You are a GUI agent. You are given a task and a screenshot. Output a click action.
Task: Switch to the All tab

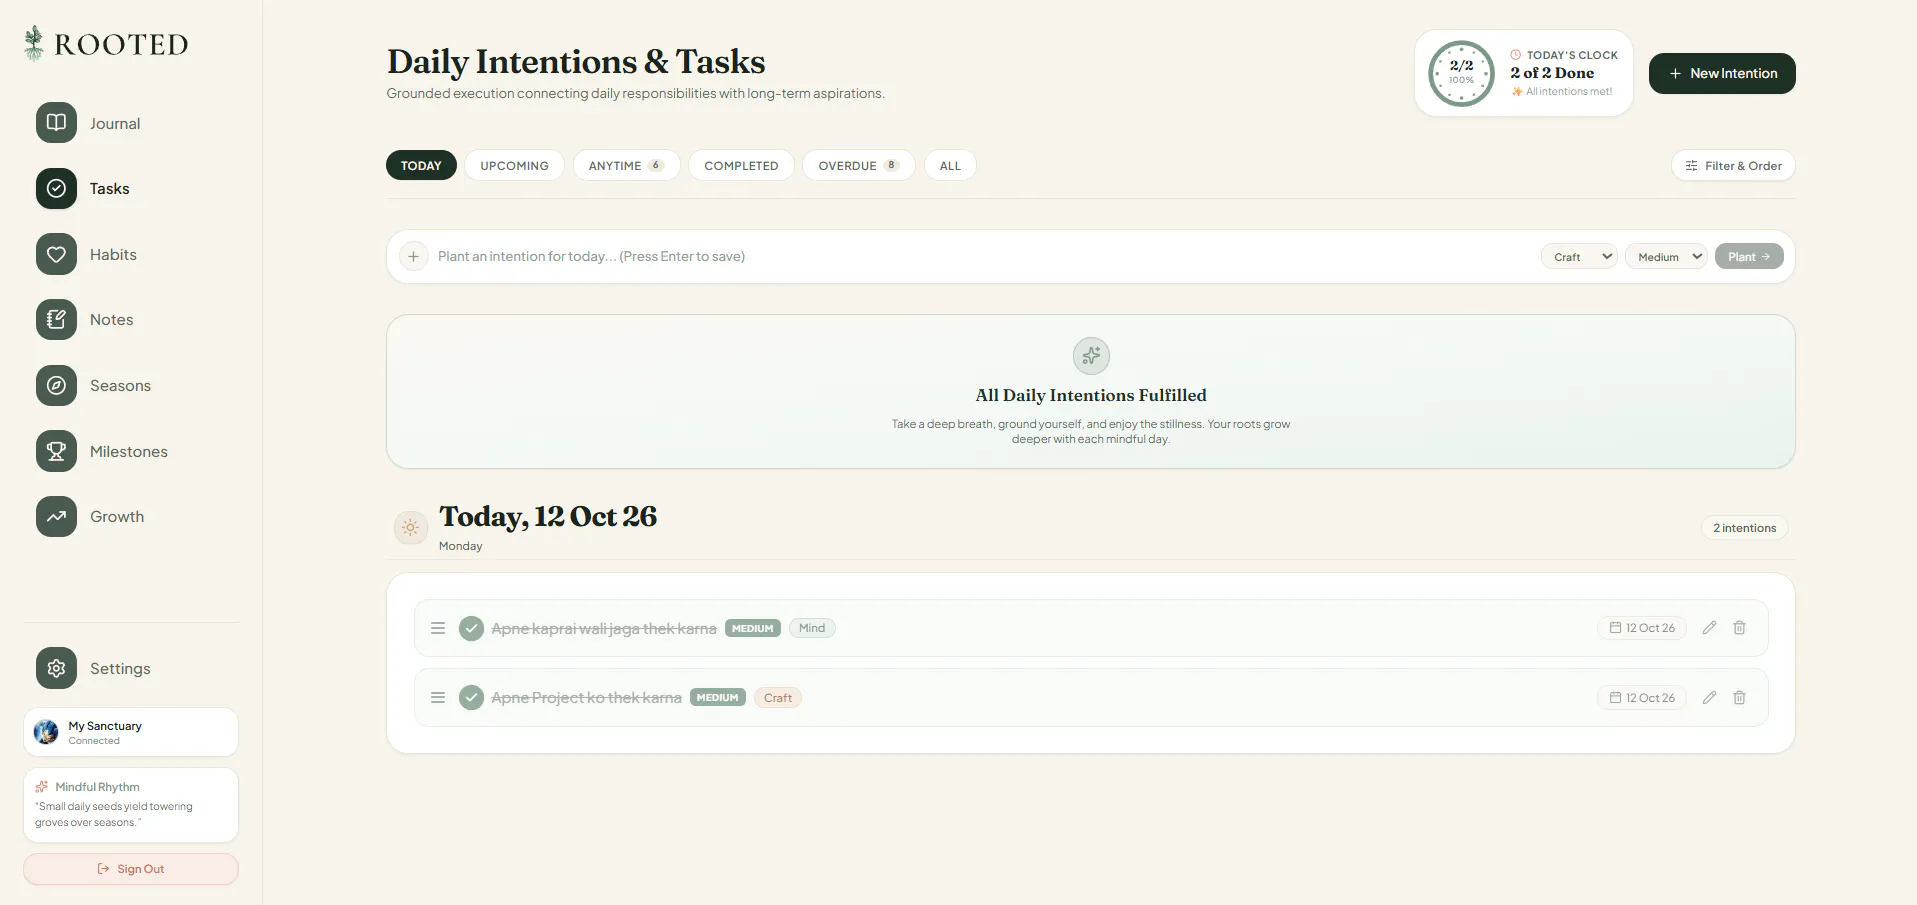(950, 166)
